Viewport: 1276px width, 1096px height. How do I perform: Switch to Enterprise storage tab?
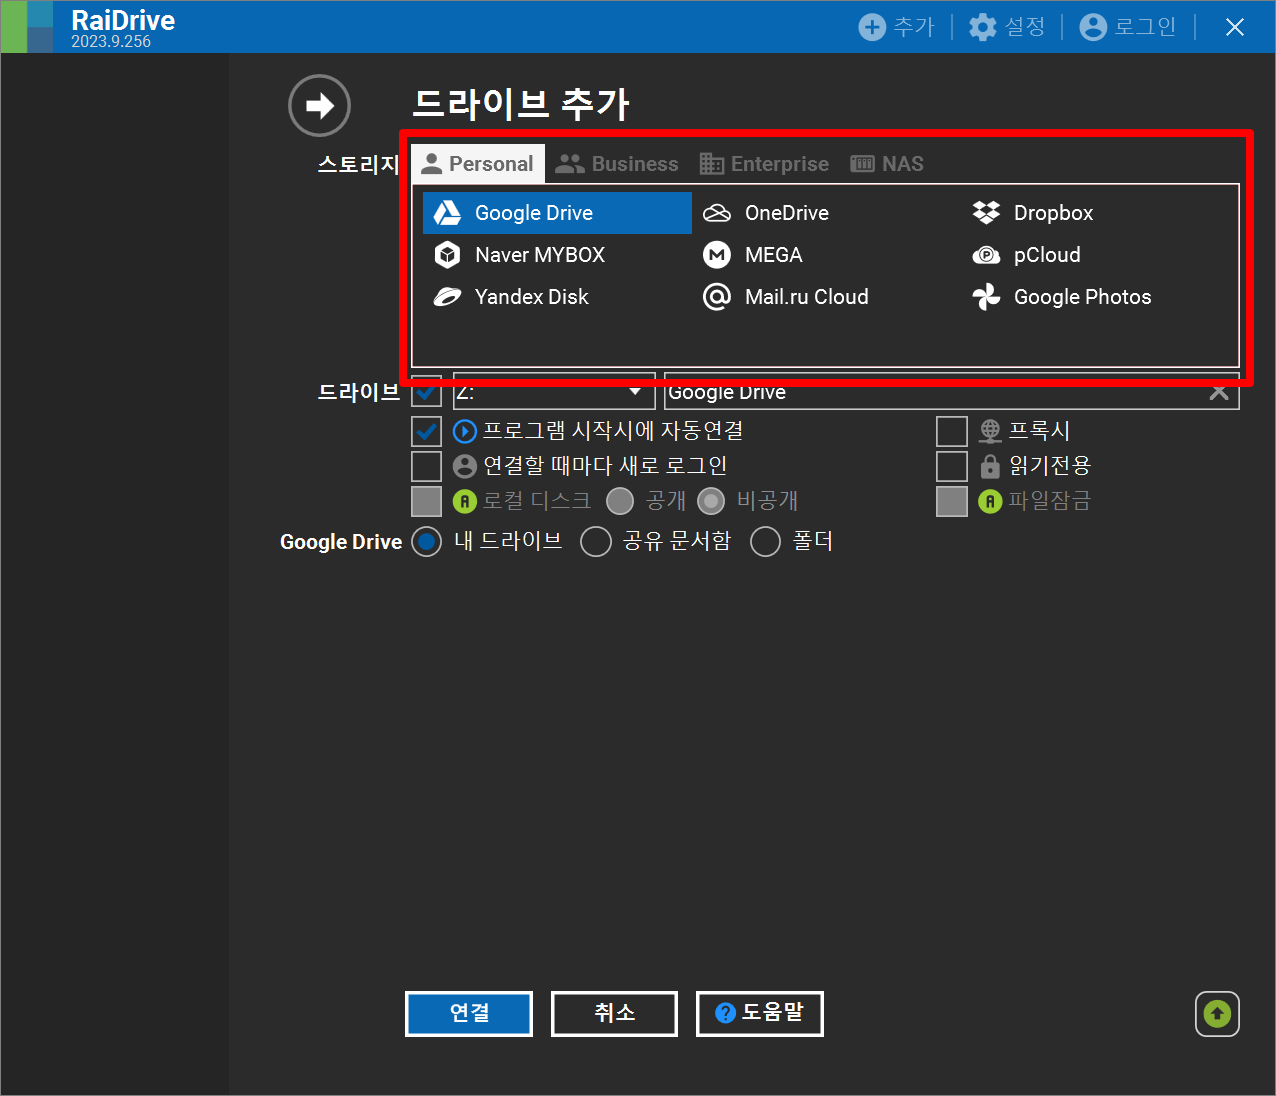tap(764, 164)
